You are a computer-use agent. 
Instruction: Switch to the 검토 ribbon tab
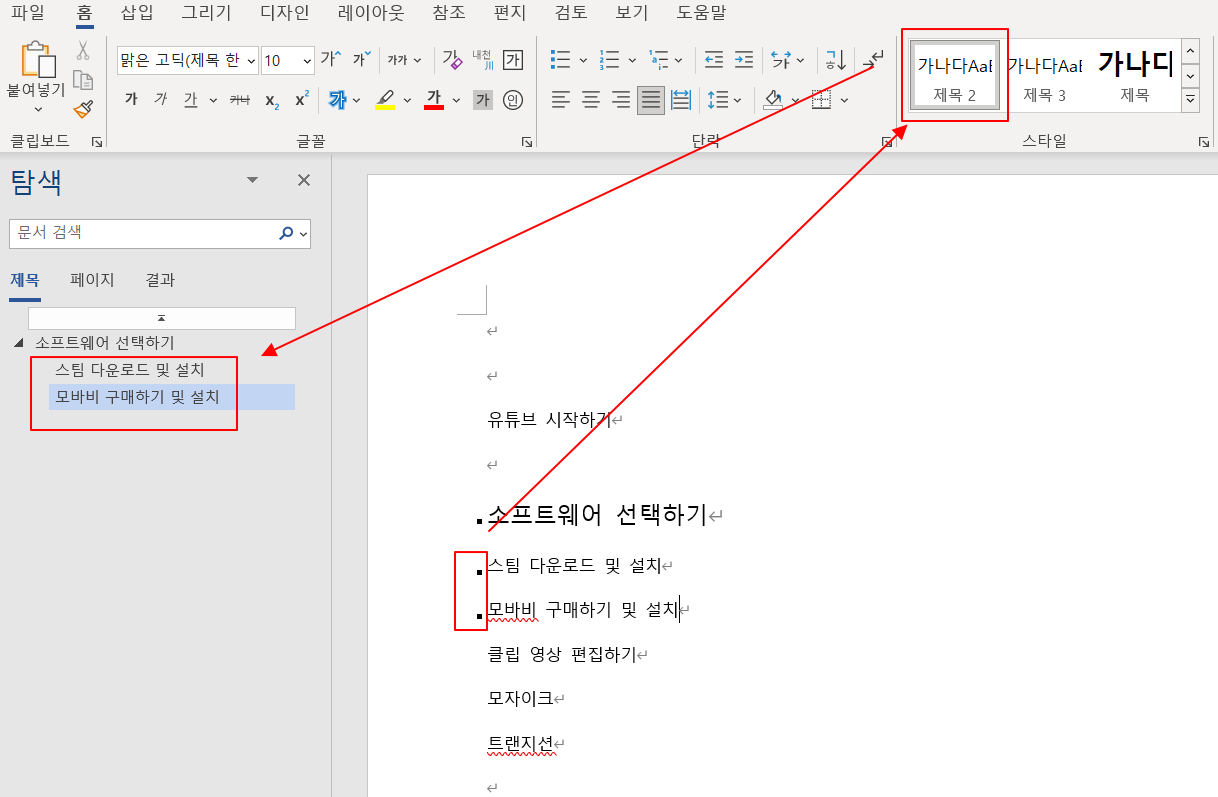tap(570, 13)
